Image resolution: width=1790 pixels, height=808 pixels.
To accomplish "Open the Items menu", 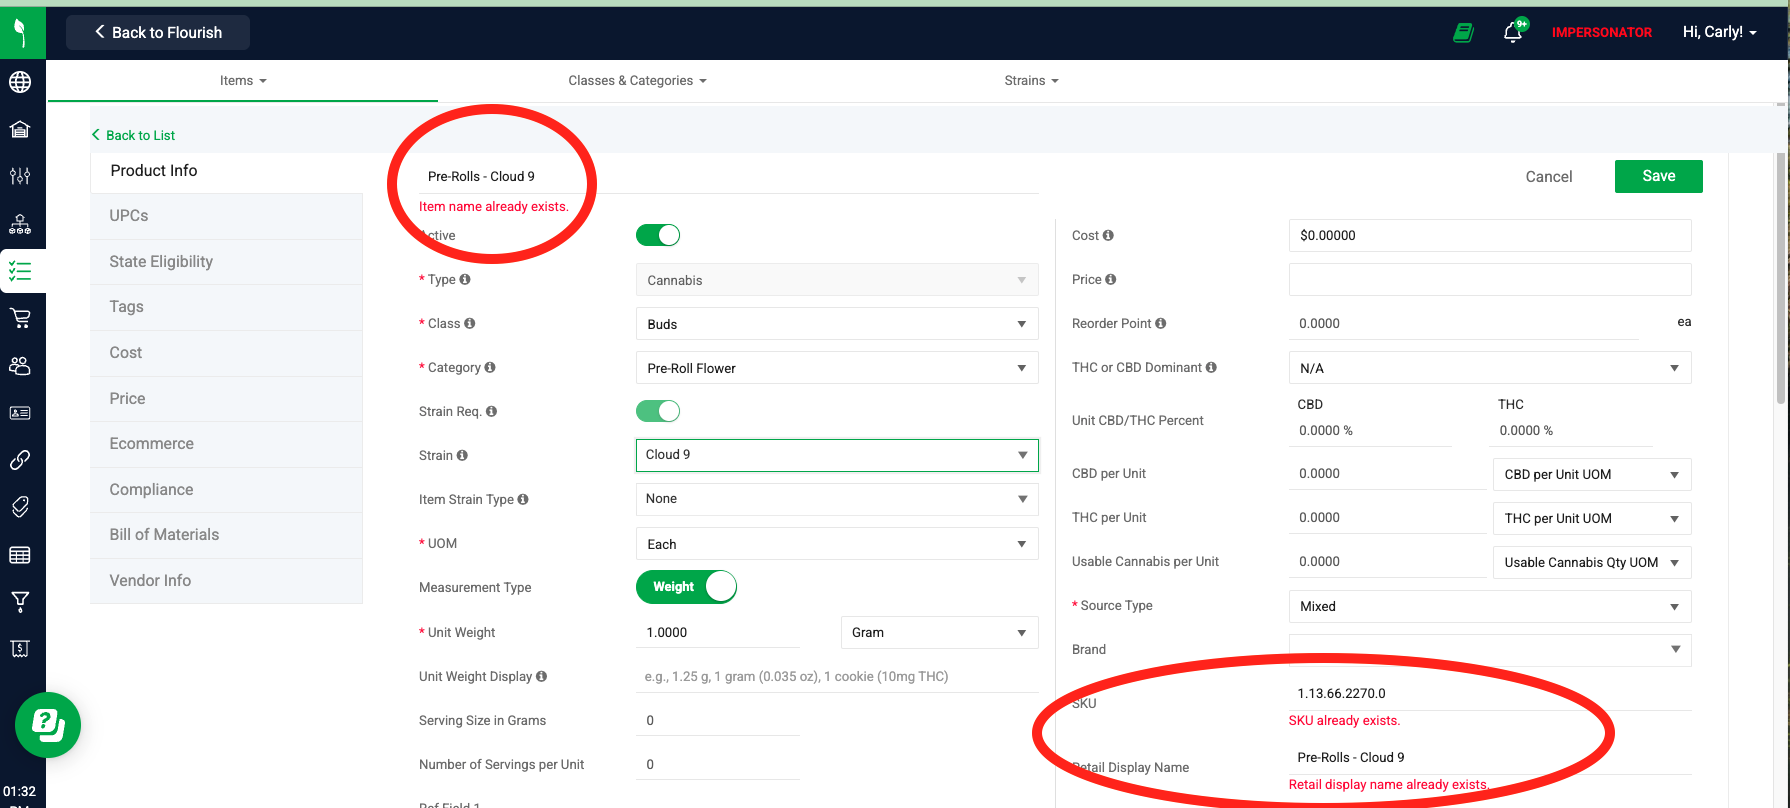I will 243,80.
